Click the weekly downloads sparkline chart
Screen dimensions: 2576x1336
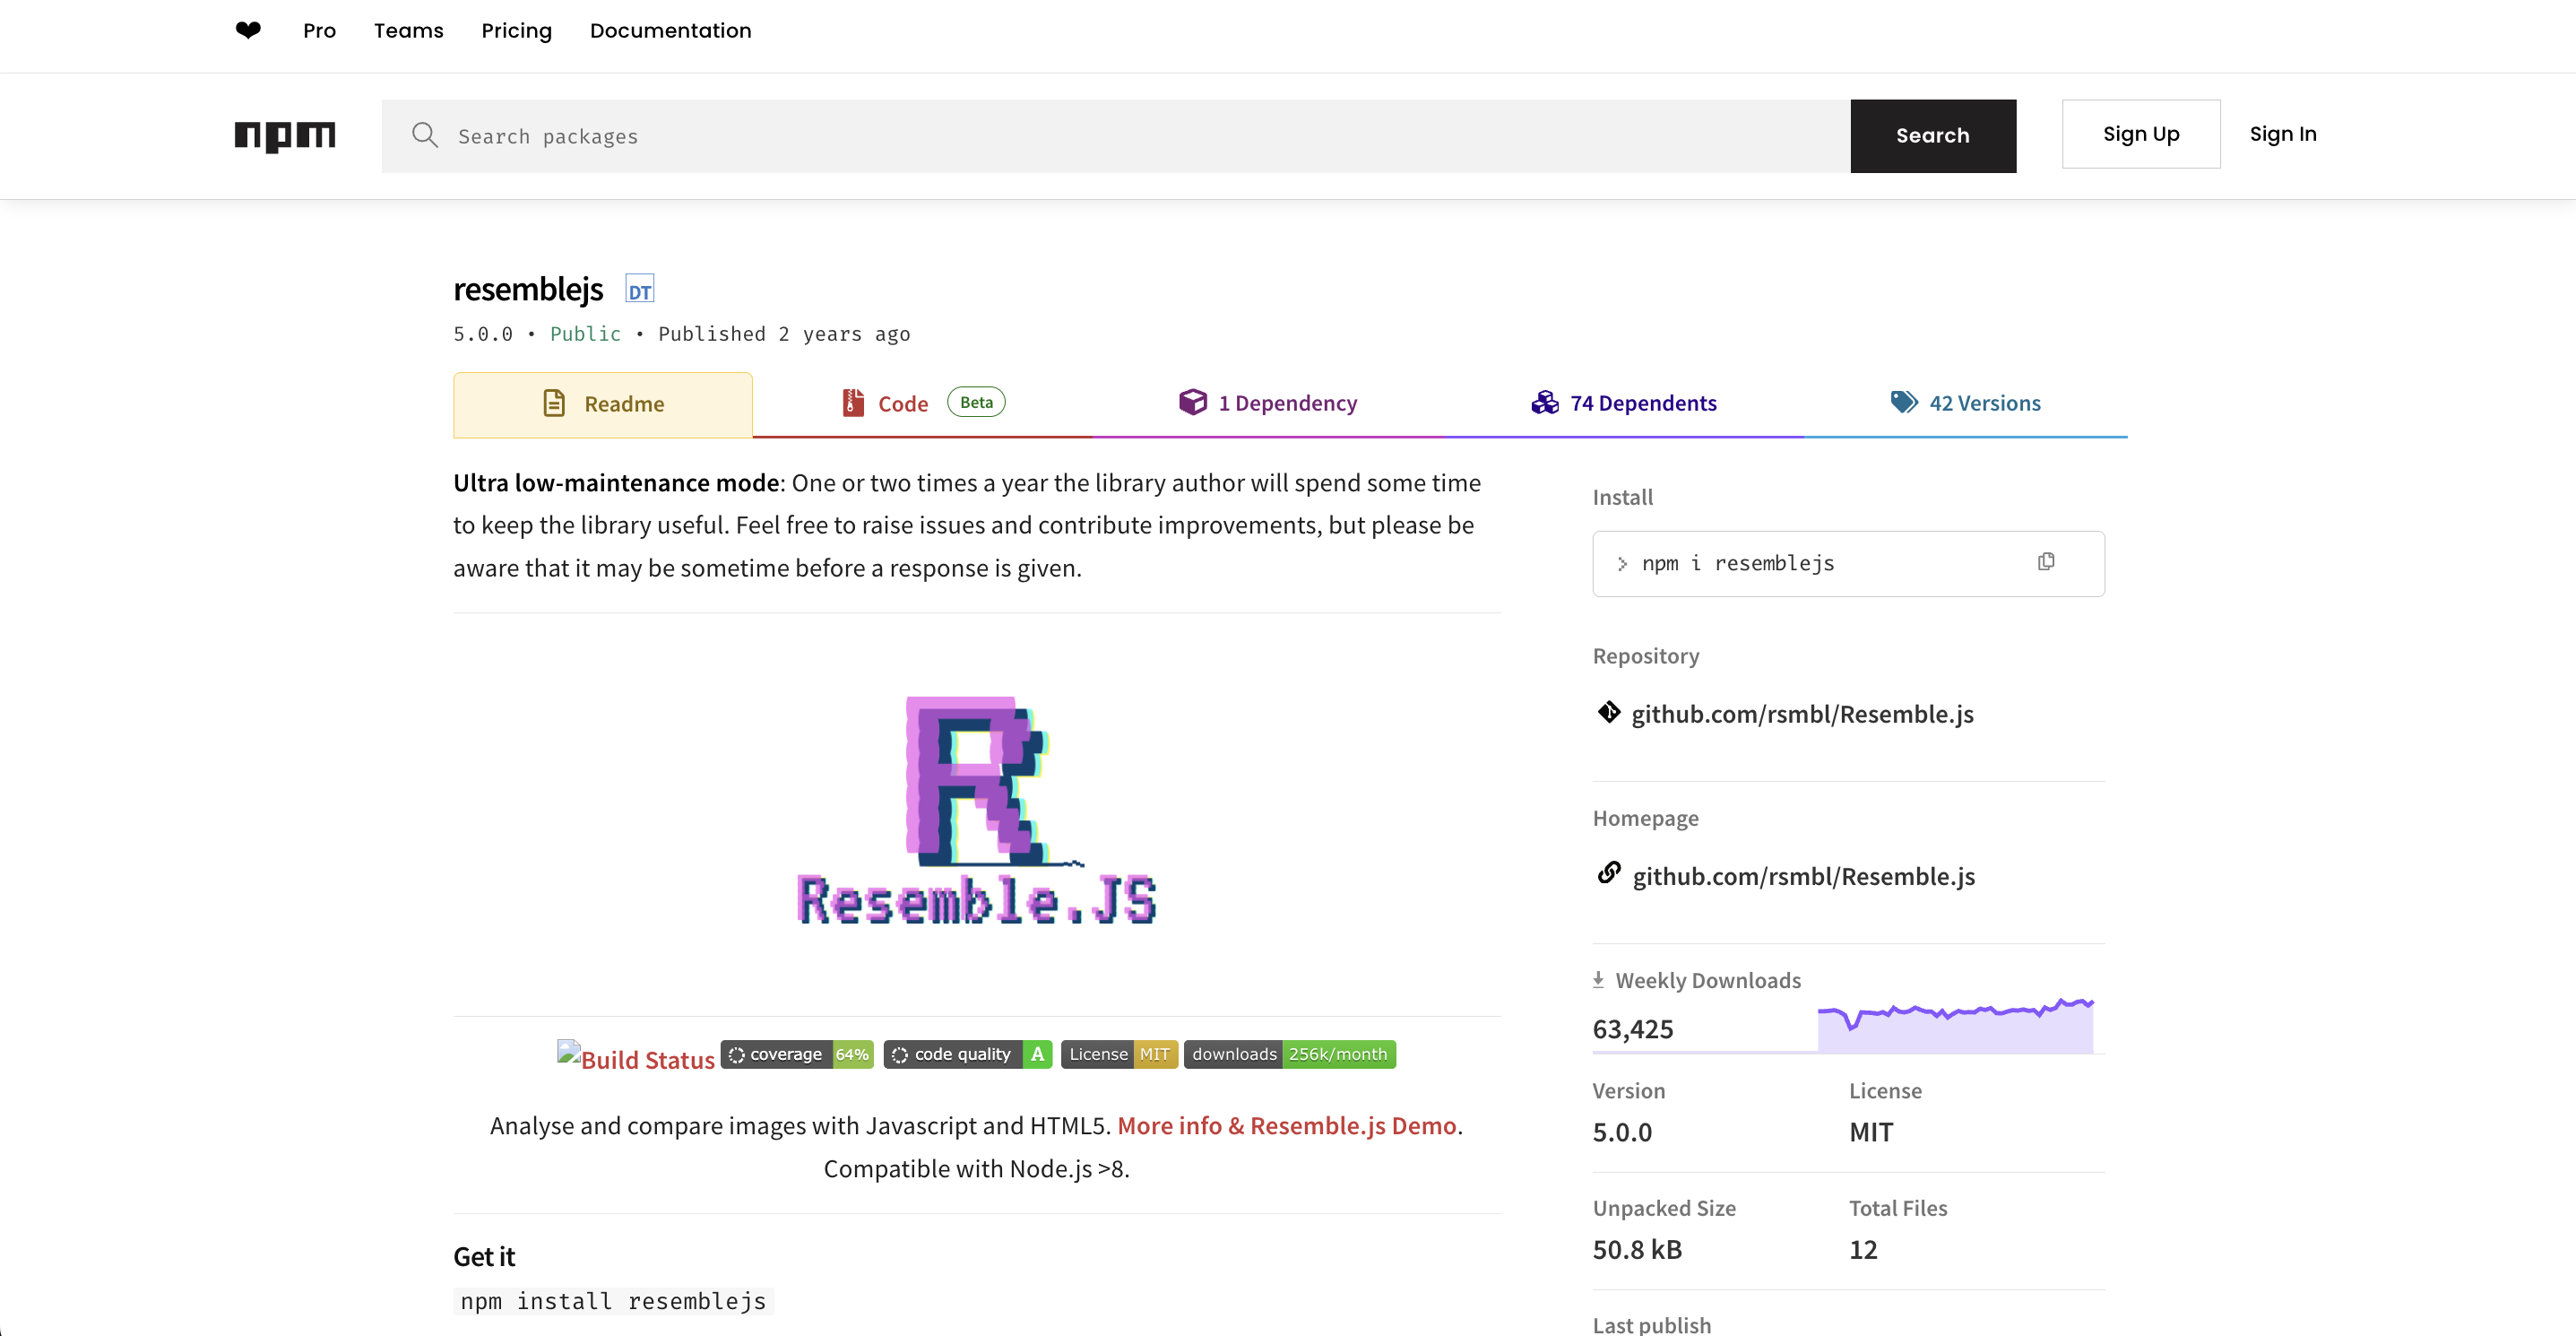point(1954,1026)
